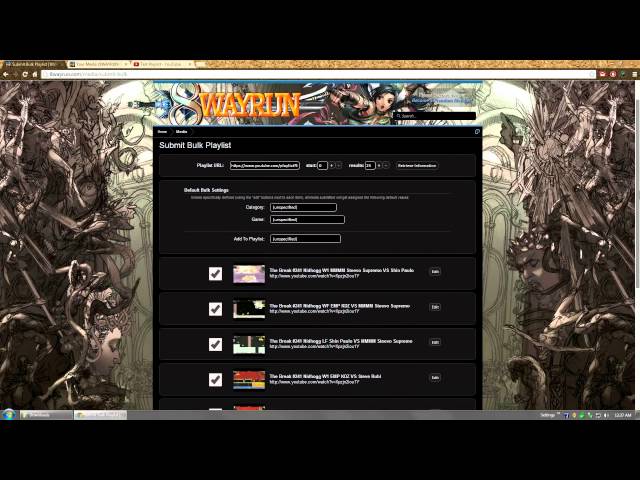640x480 pixels.
Task: Click the icon at right of breadcrumb bar
Action: (x=477, y=132)
